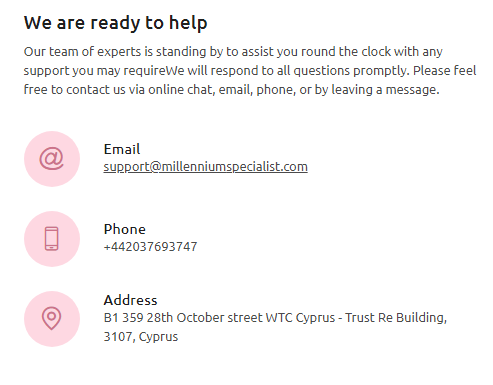
Task: Click the words 'leaving a message'
Action: (x=385, y=90)
